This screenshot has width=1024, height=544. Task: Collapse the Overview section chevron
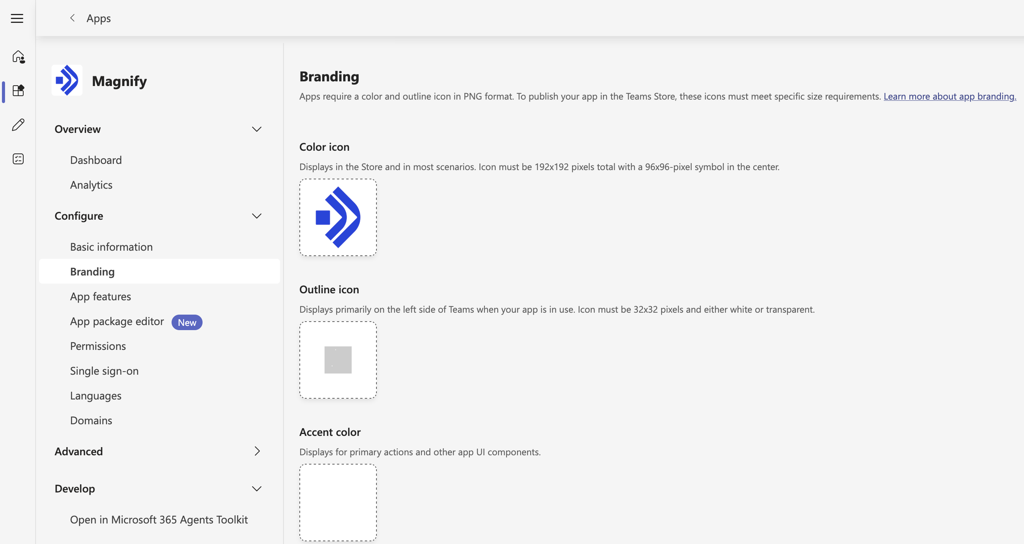click(256, 129)
